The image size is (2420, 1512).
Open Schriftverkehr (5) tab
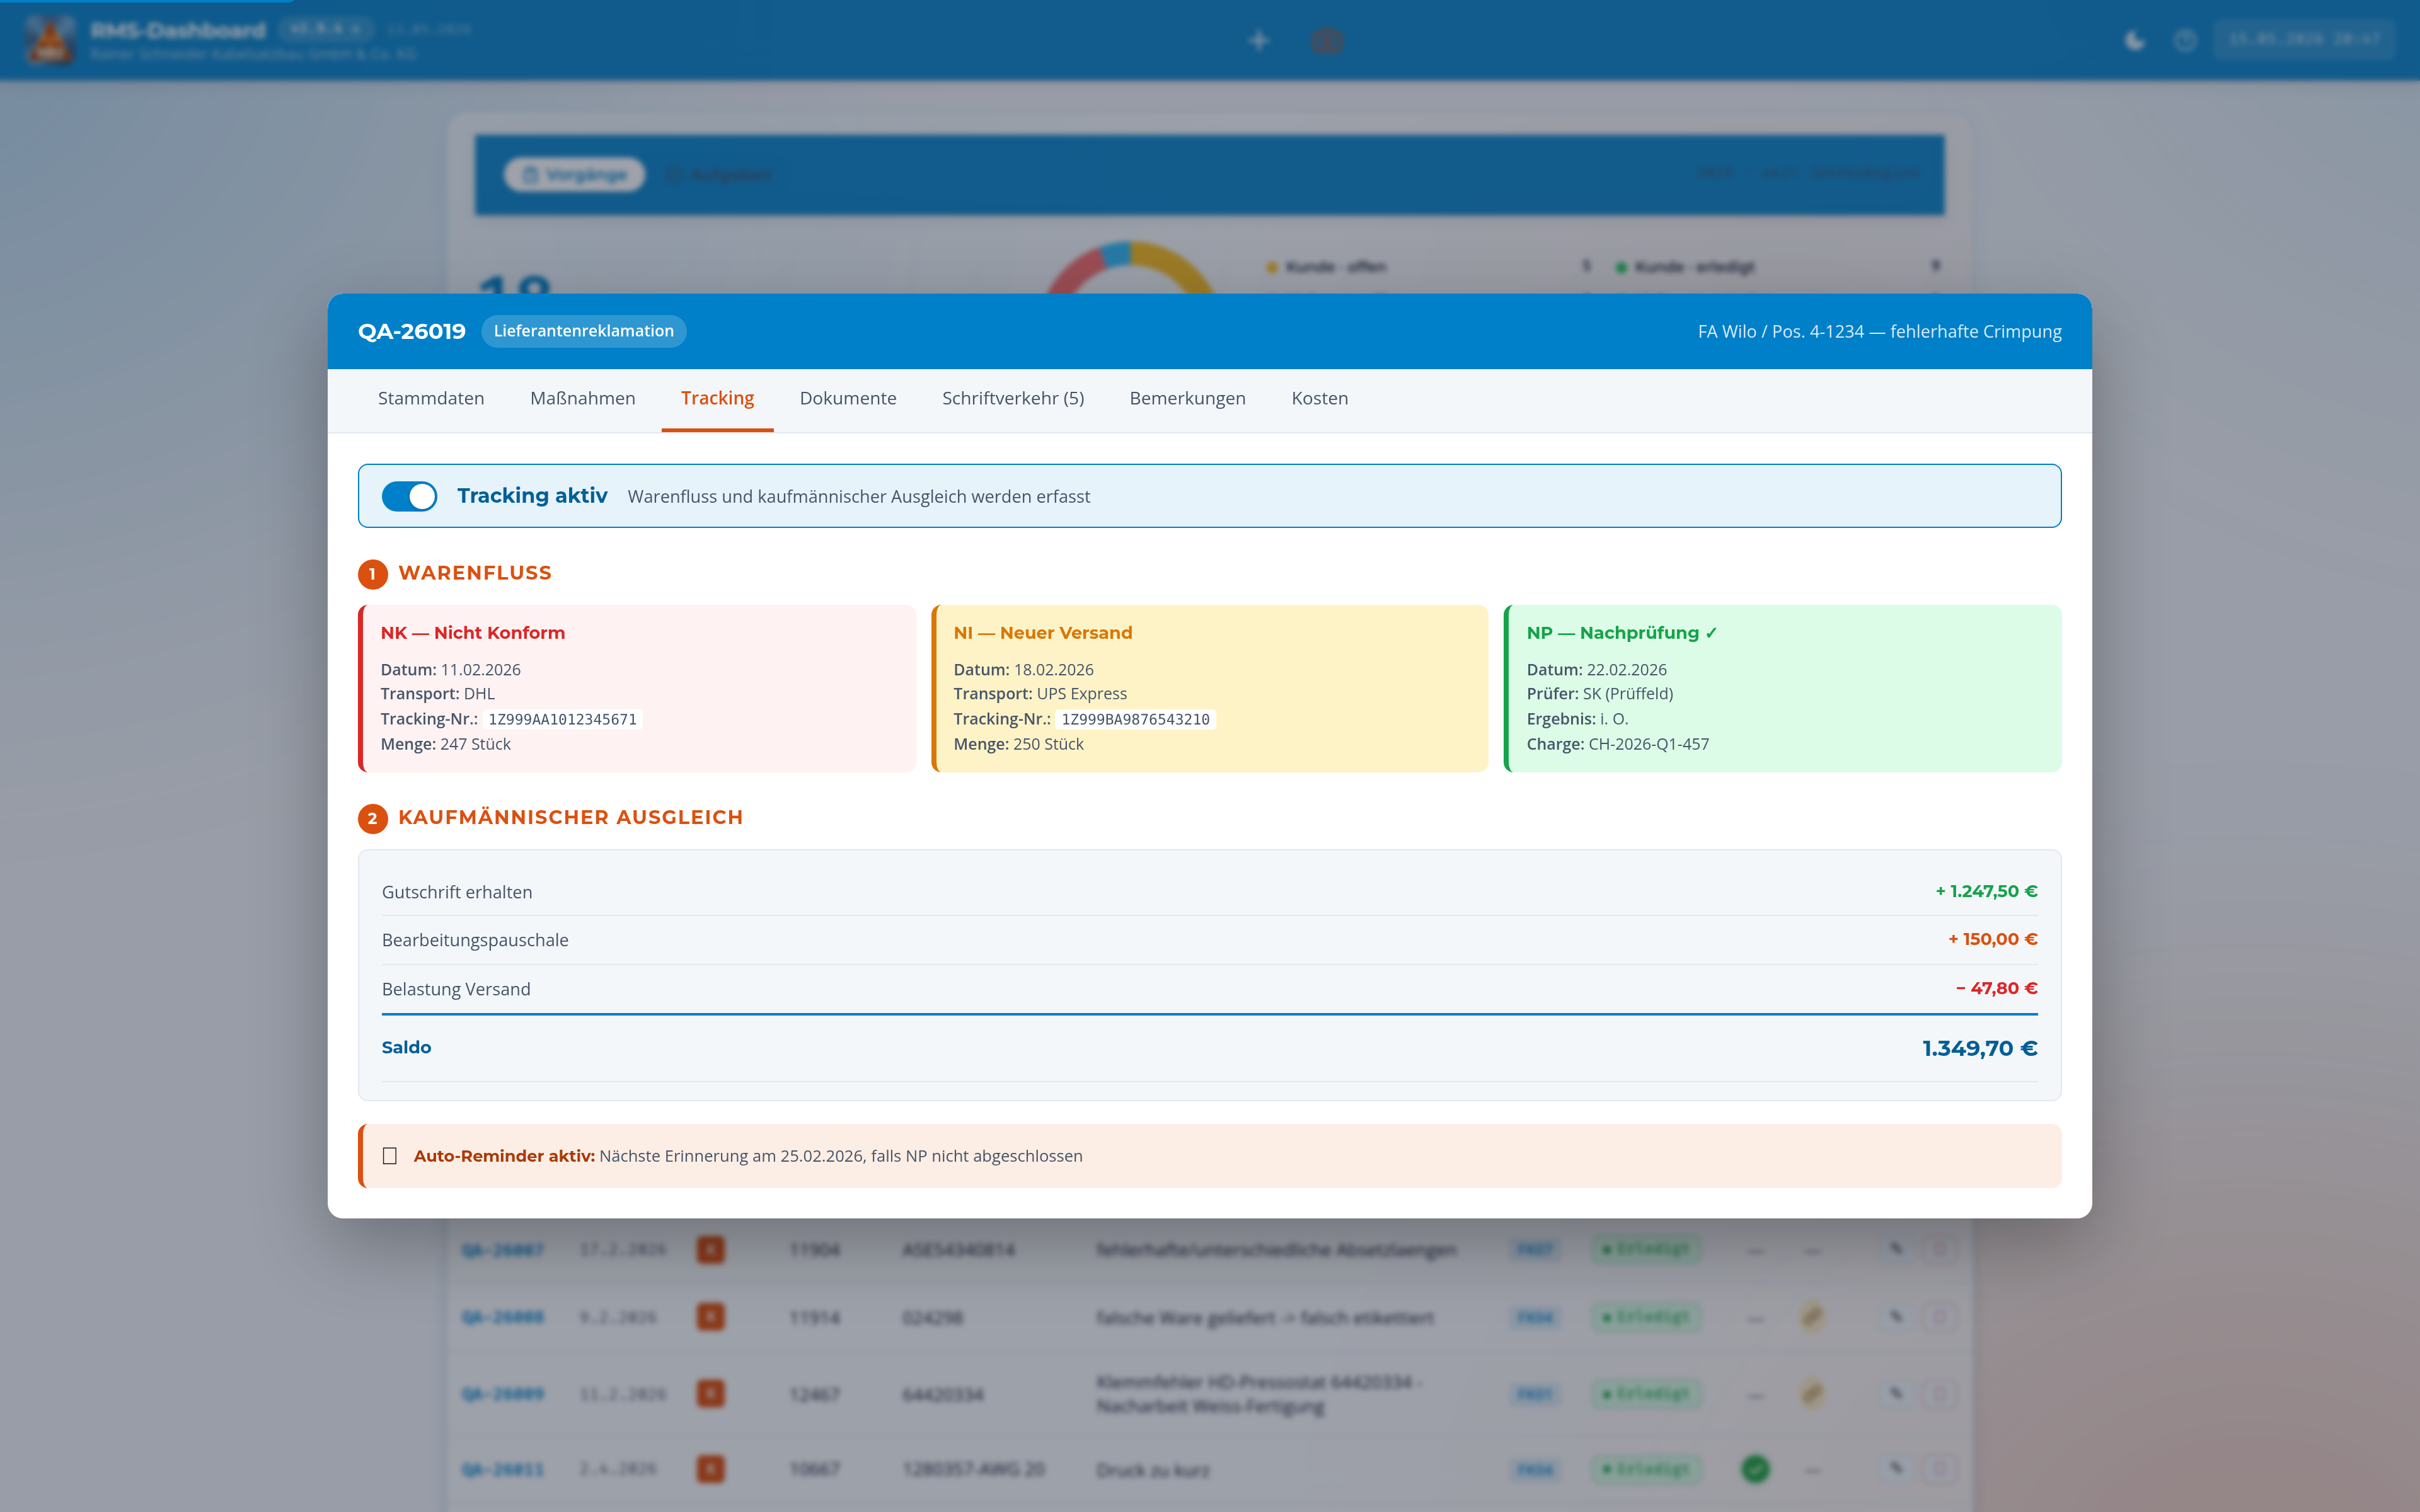1013,398
